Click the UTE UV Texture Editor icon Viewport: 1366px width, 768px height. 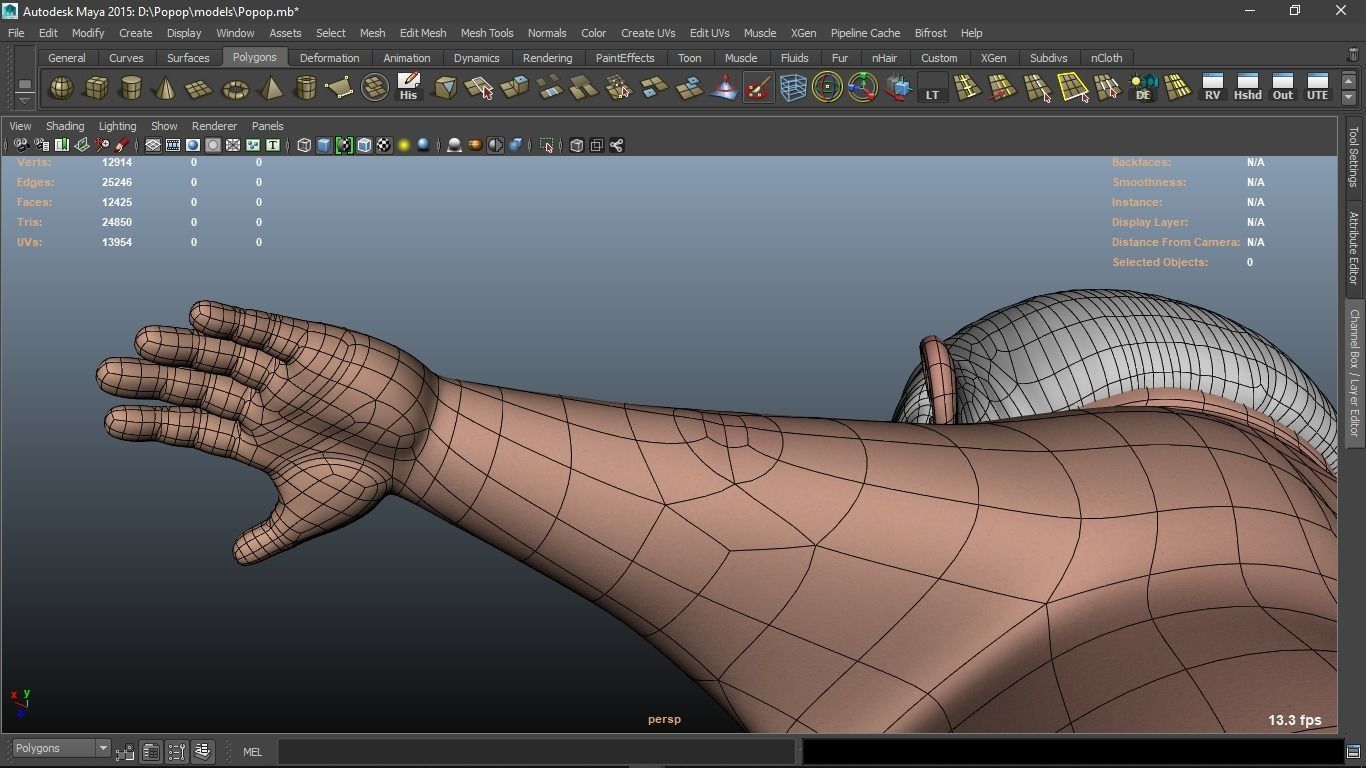pyautogui.click(x=1317, y=88)
